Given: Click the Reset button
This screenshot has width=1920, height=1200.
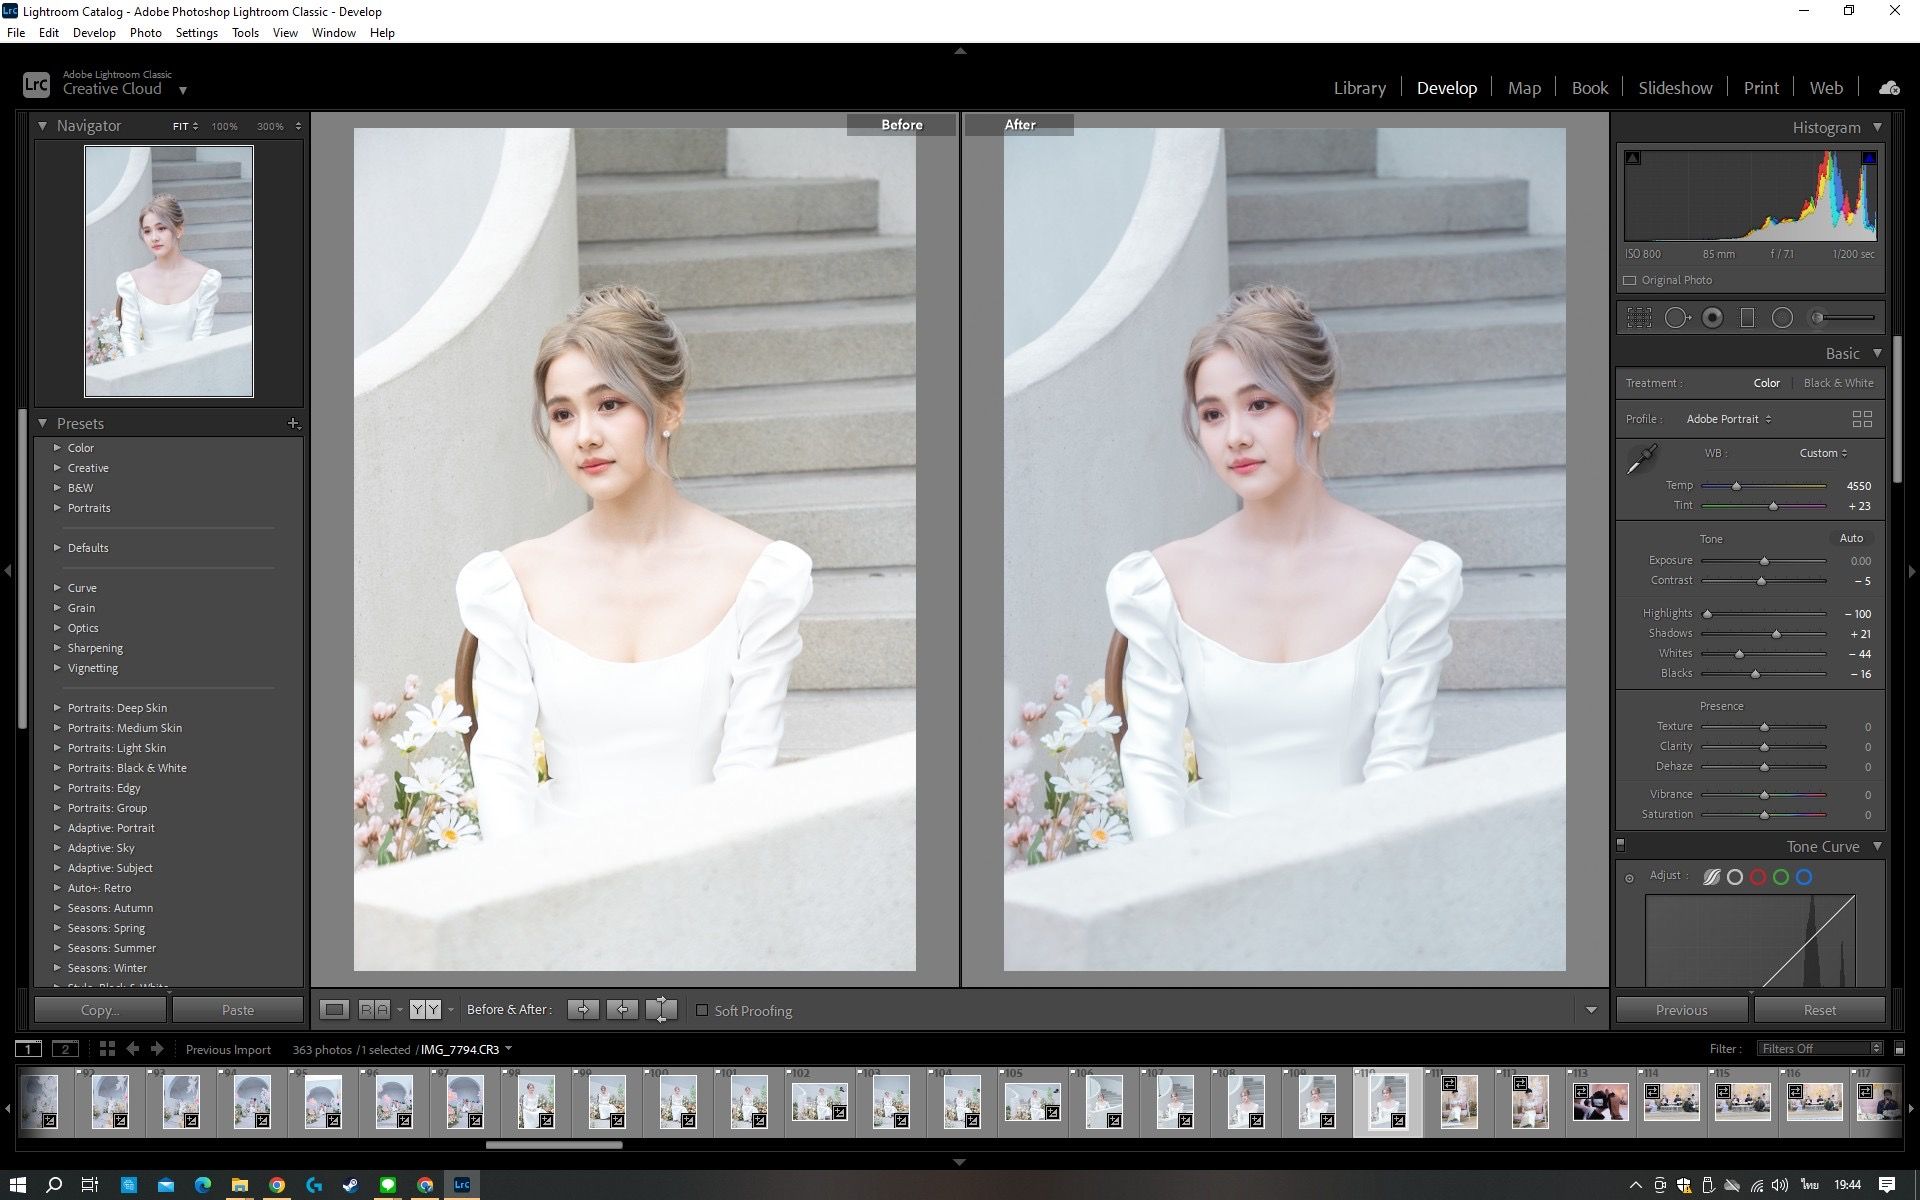Looking at the screenshot, I should 1819,1010.
